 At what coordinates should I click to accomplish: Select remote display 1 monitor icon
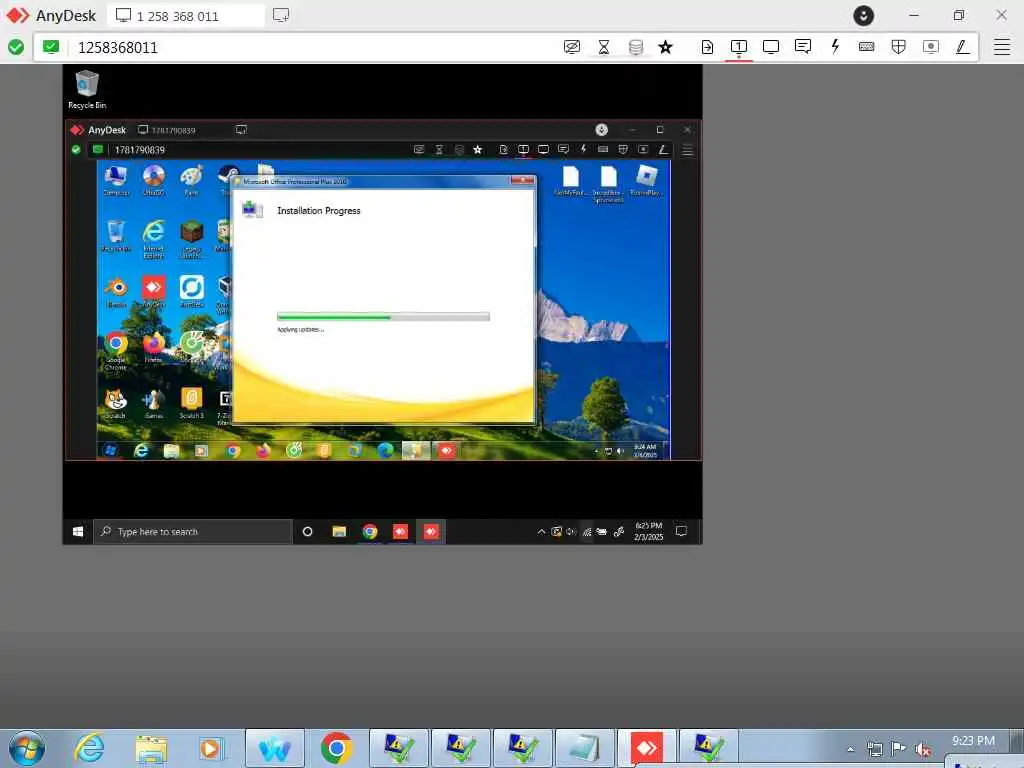[739, 47]
